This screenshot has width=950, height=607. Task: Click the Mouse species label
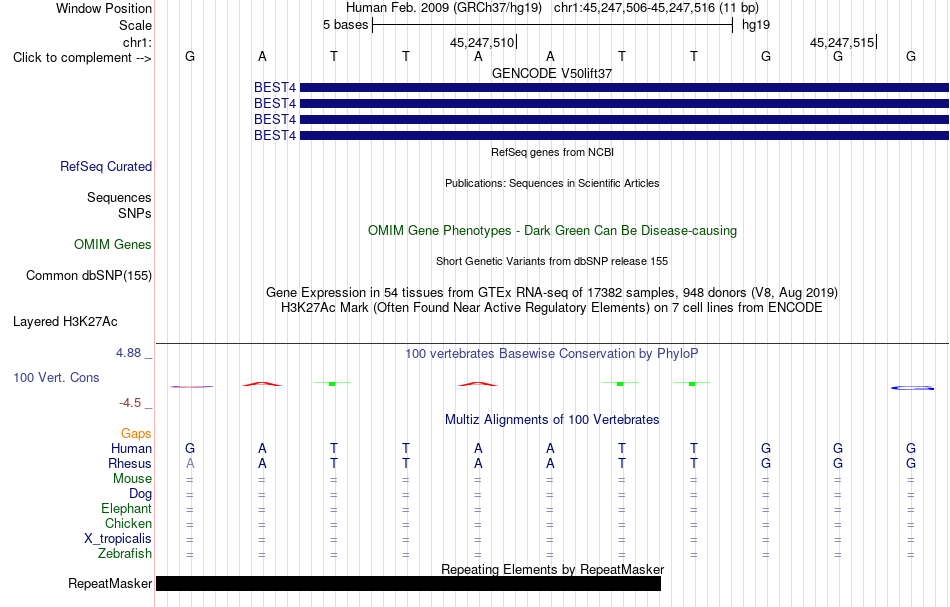click(132, 479)
